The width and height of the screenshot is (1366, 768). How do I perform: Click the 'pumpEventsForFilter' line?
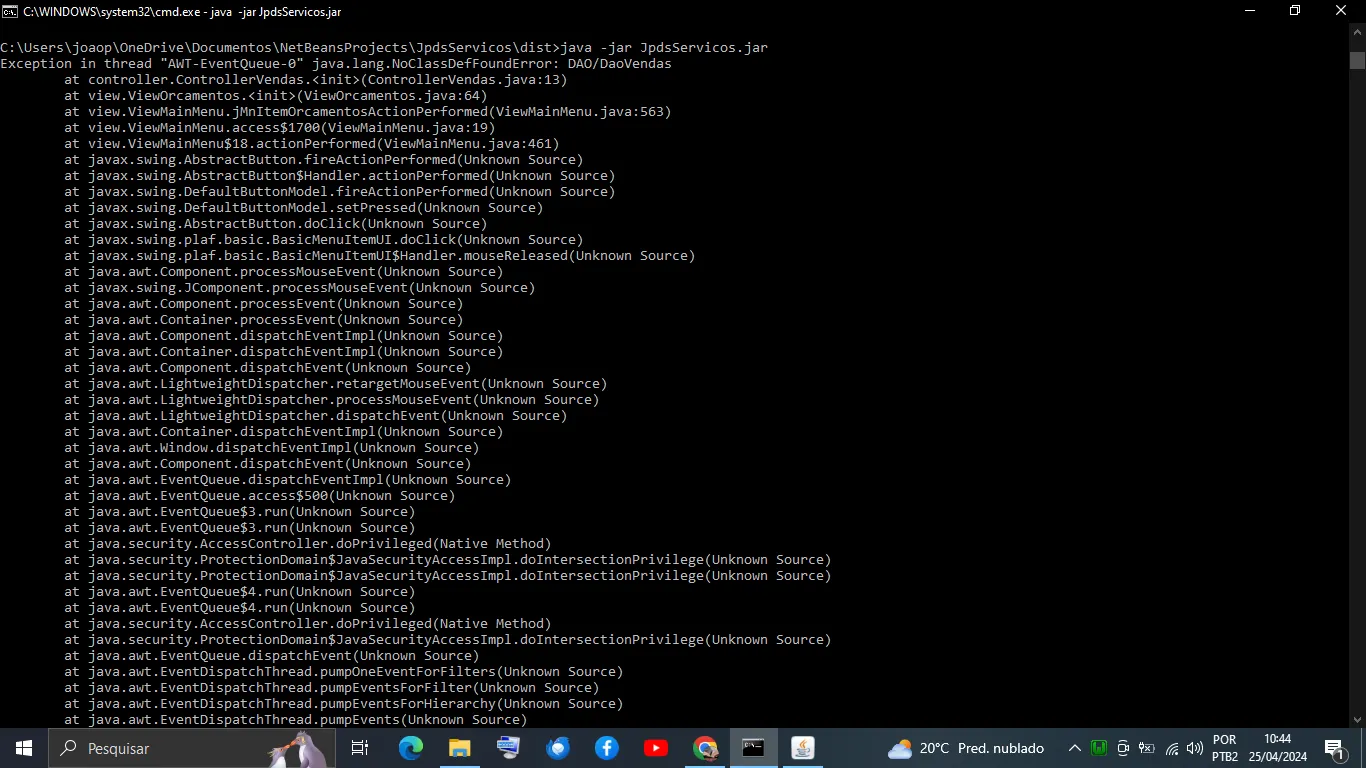[x=332, y=688]
